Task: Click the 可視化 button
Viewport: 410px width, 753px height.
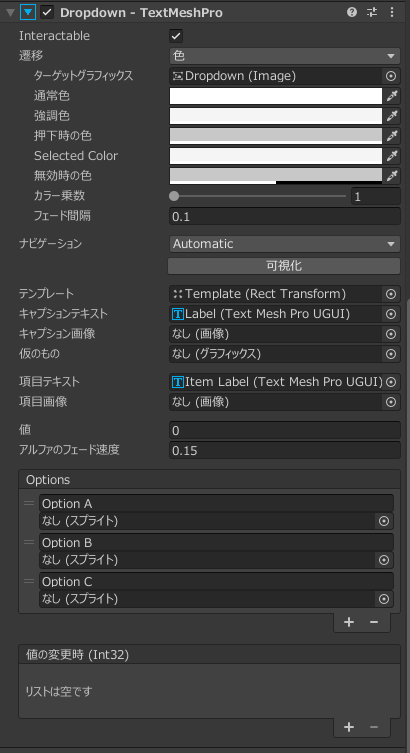Action: 284,266
